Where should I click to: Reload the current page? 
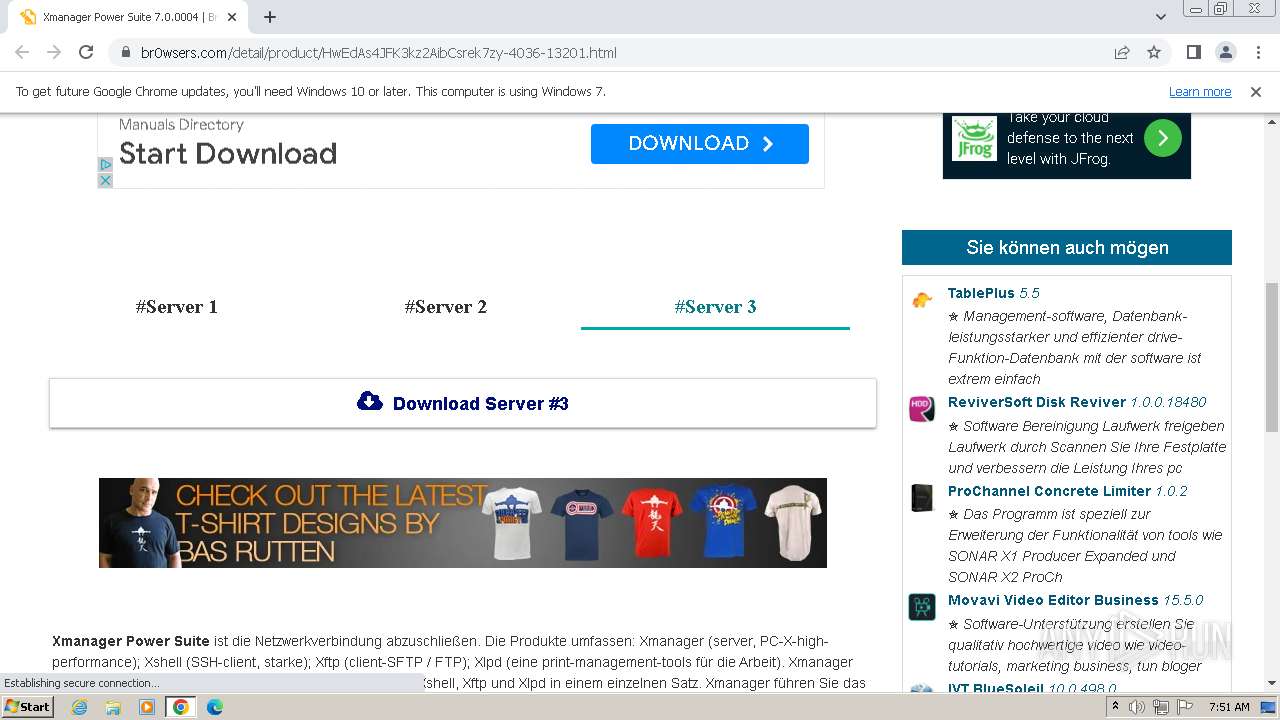tap(86, 52)
